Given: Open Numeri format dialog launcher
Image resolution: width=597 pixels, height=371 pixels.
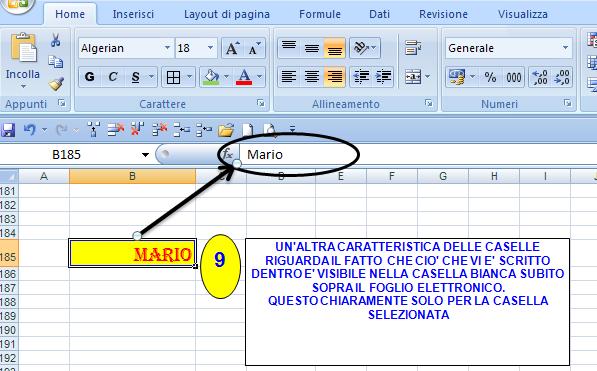Looking at the screenshot, I should [567, 103].
